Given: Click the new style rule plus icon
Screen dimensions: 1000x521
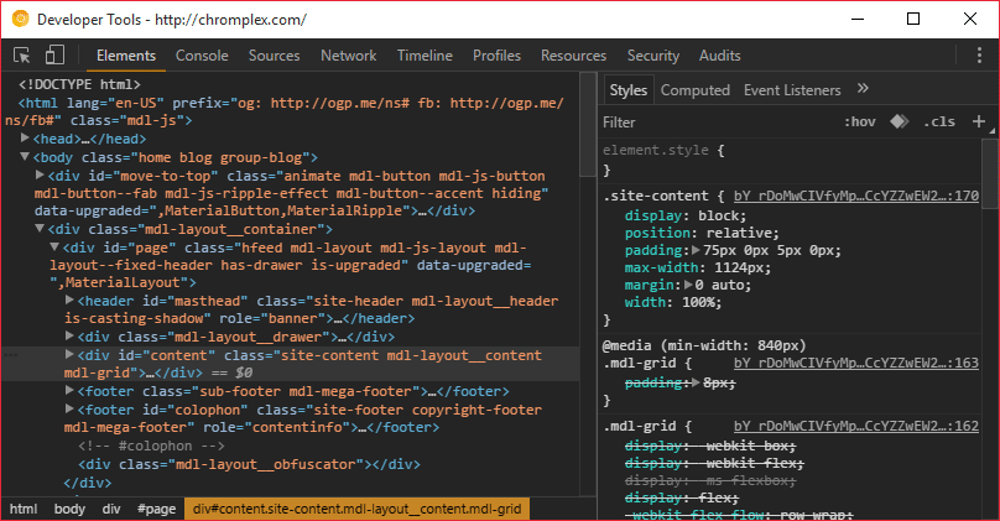Looking at the screenshot, I should 978,121.
